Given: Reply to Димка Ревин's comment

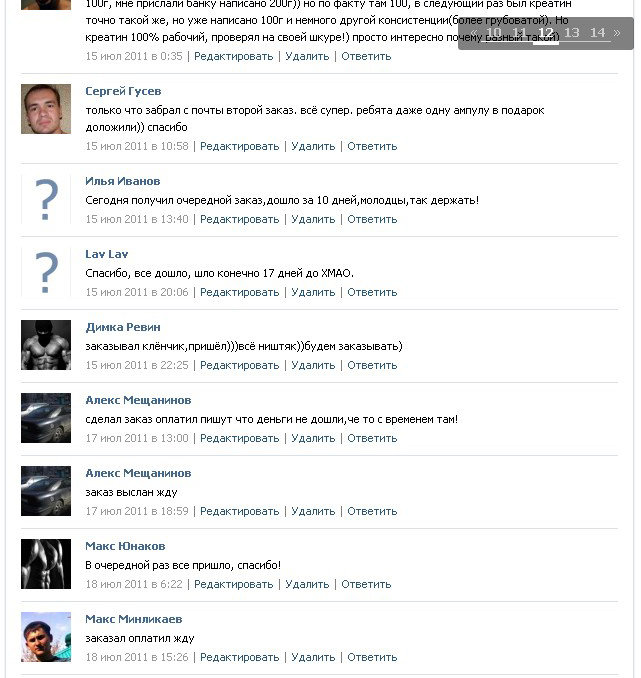Looking at the screenshot, I should (372, 365).
